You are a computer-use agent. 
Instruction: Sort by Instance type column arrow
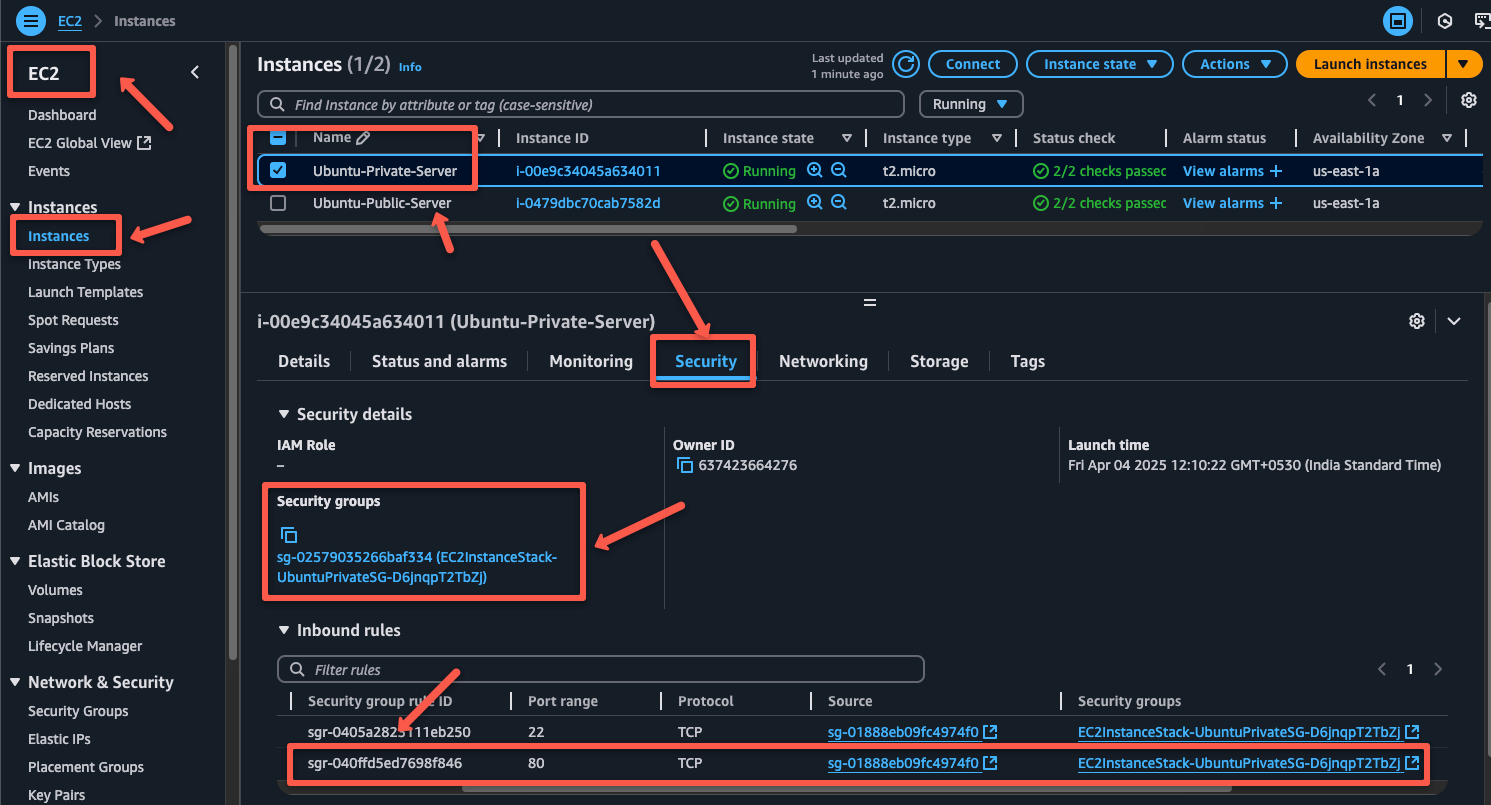pyautogui.click(x=997, y=138)
